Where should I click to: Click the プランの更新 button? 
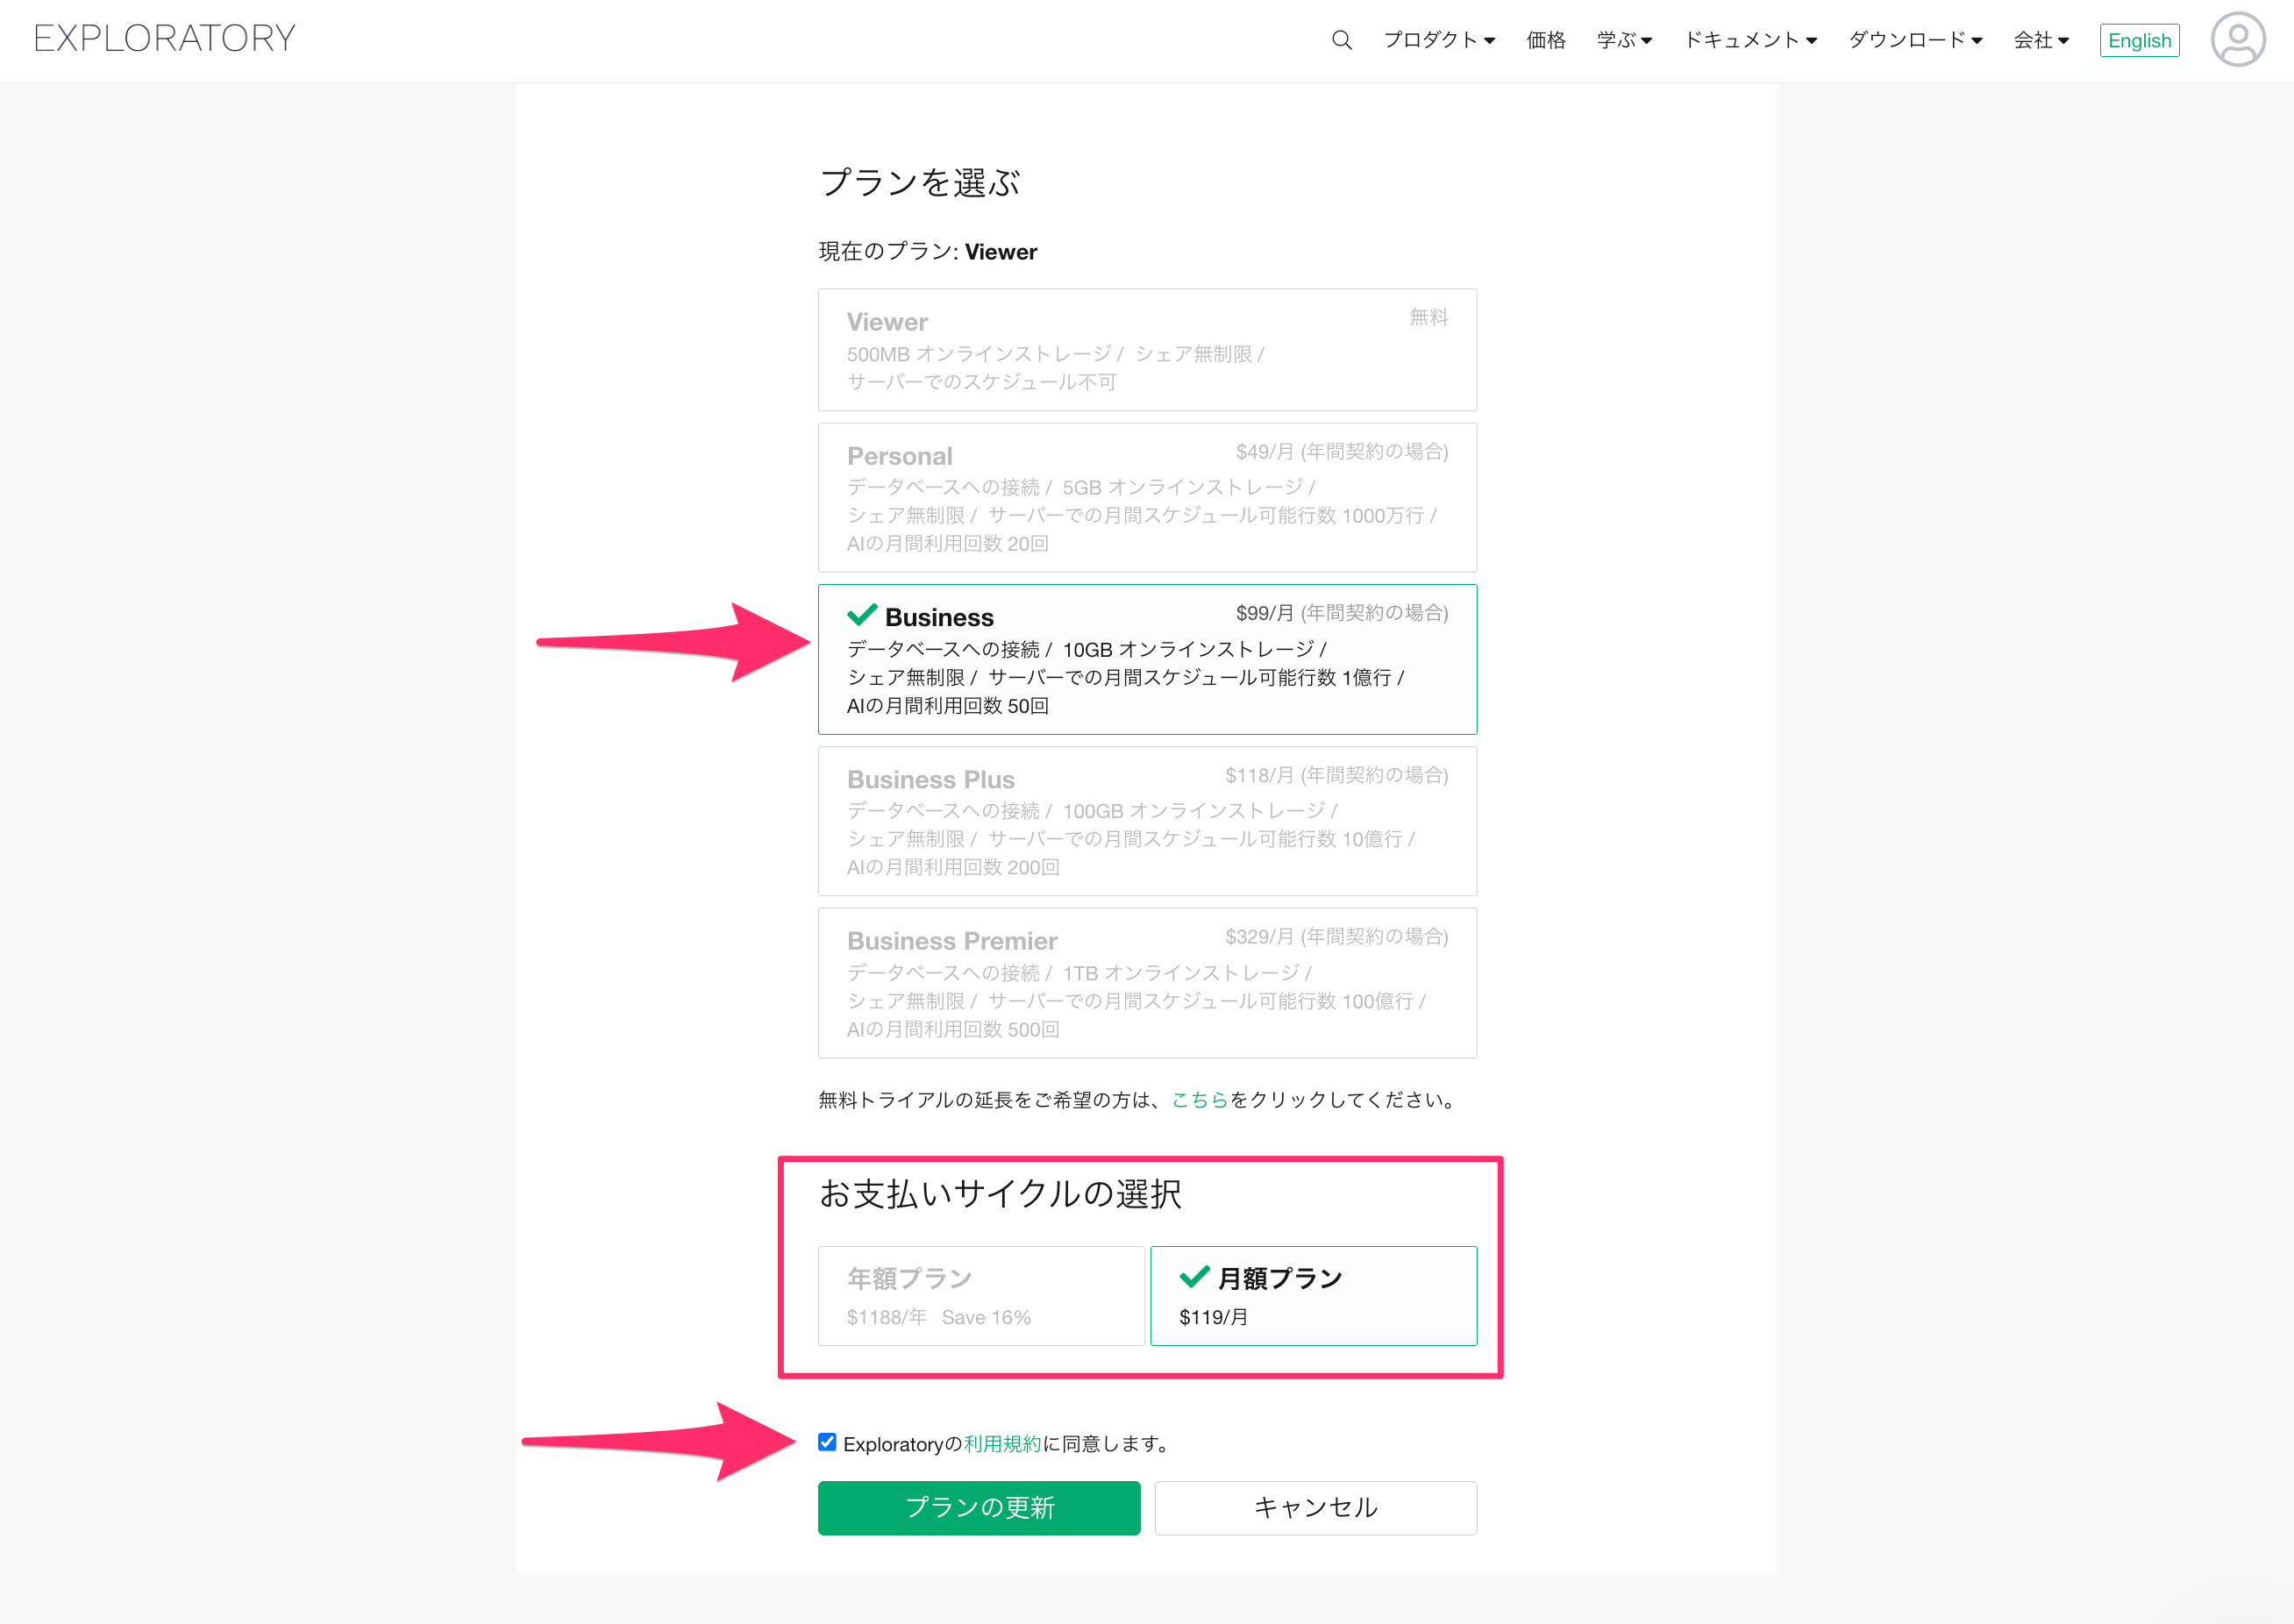coord(978,1507)
